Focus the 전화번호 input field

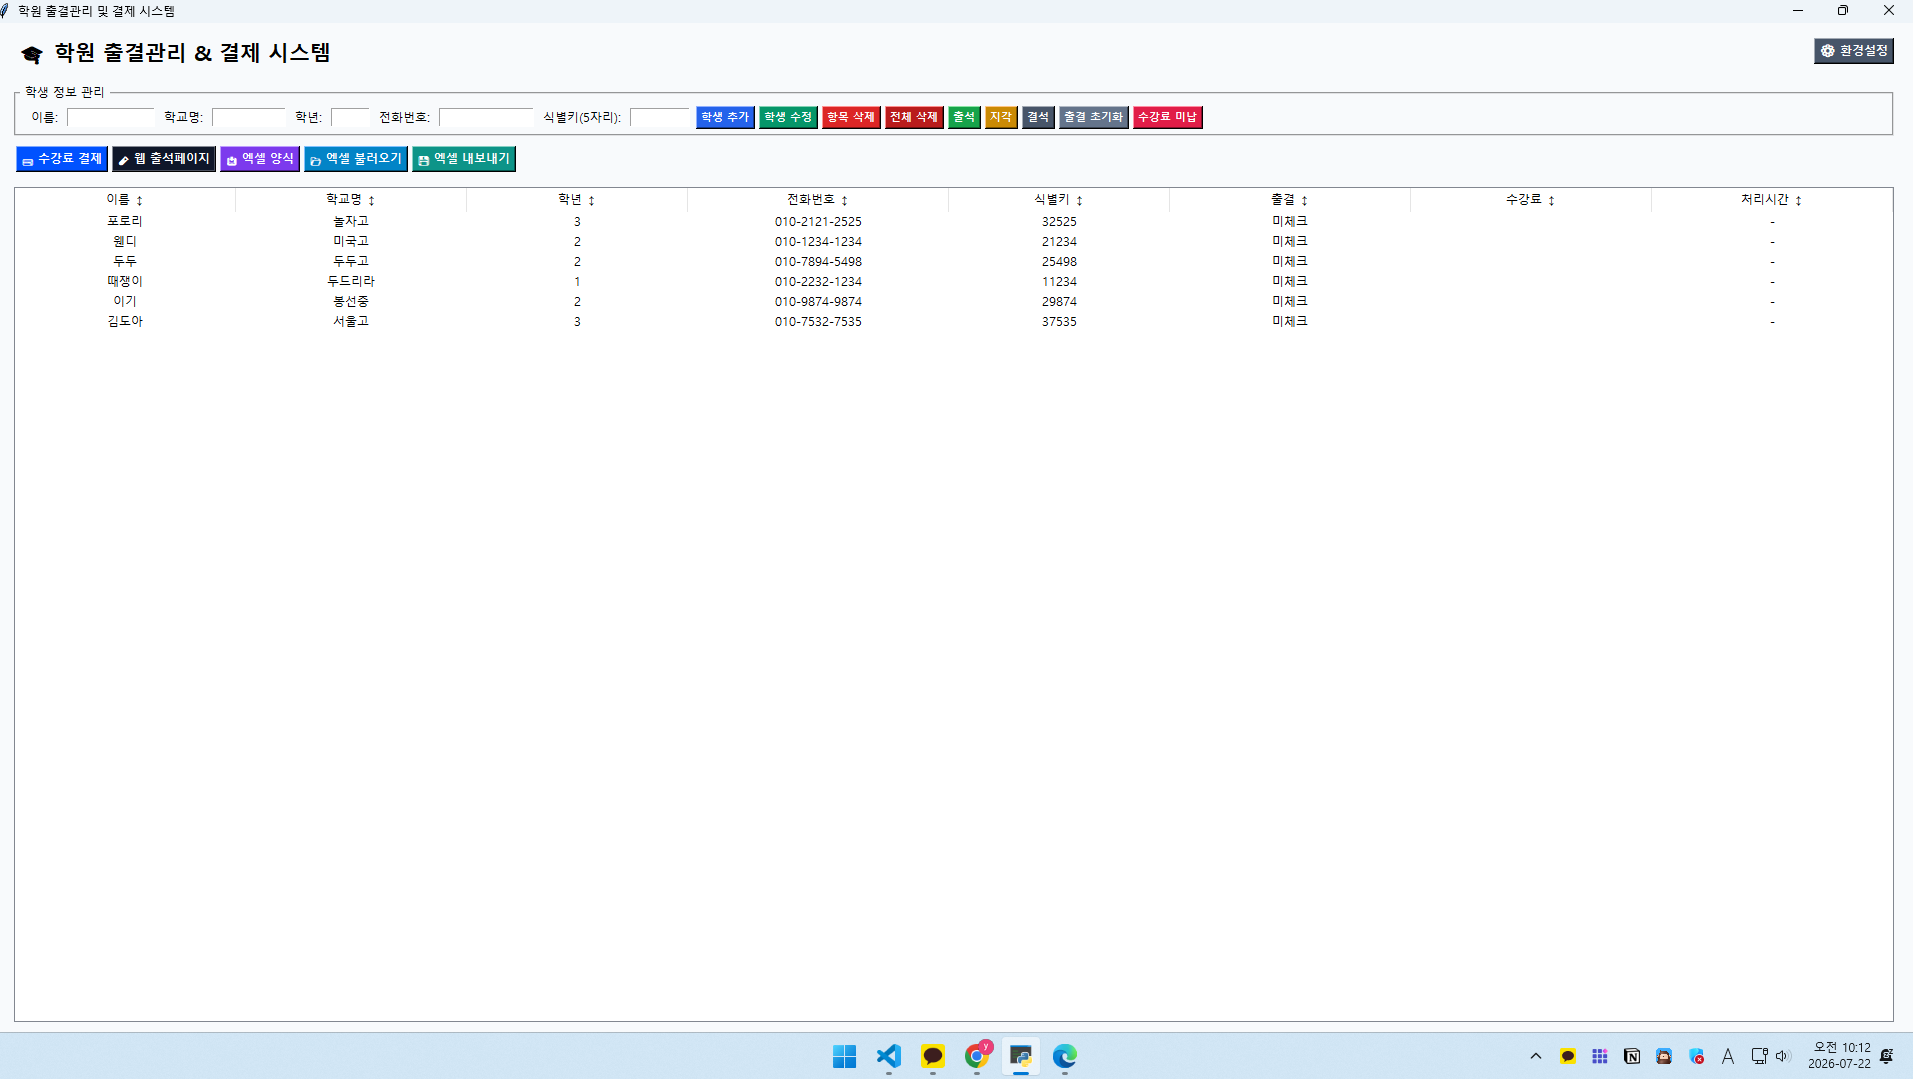pos(486,118)
